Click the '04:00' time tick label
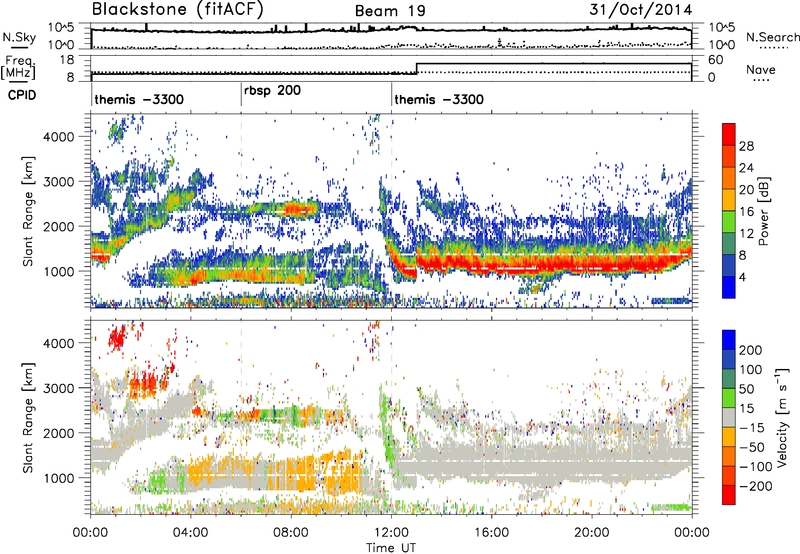 click(x=190, y=533)
